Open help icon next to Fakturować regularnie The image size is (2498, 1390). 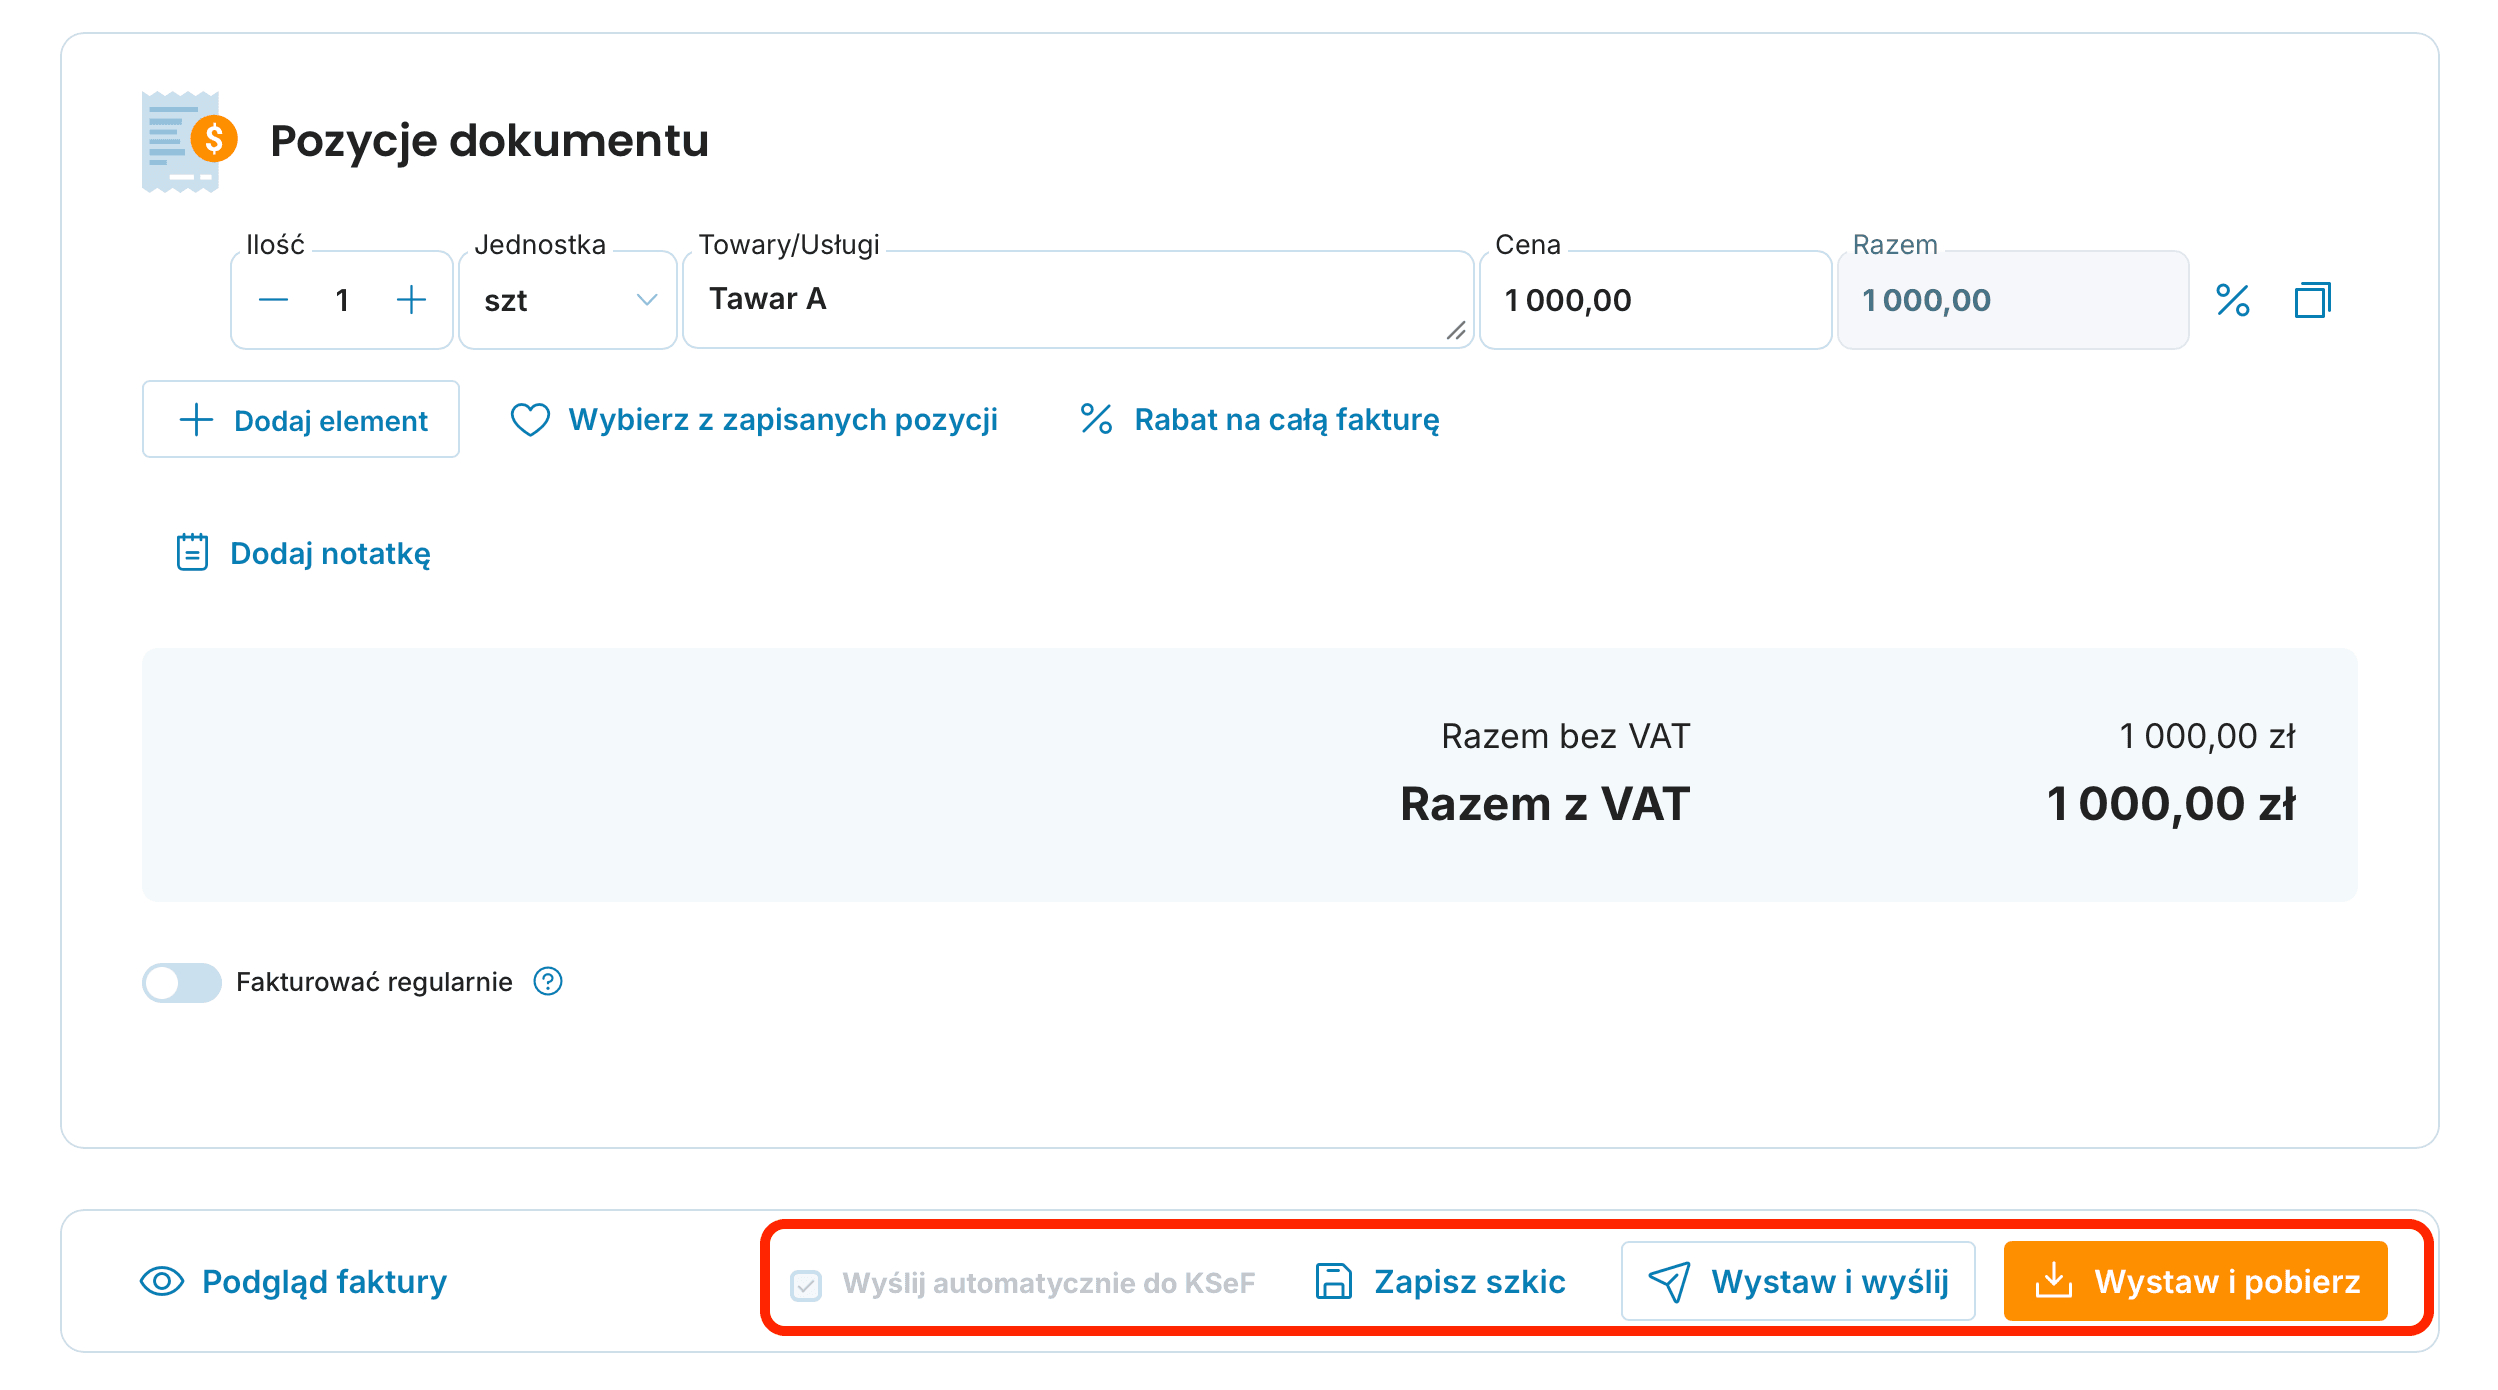(548, 982)
